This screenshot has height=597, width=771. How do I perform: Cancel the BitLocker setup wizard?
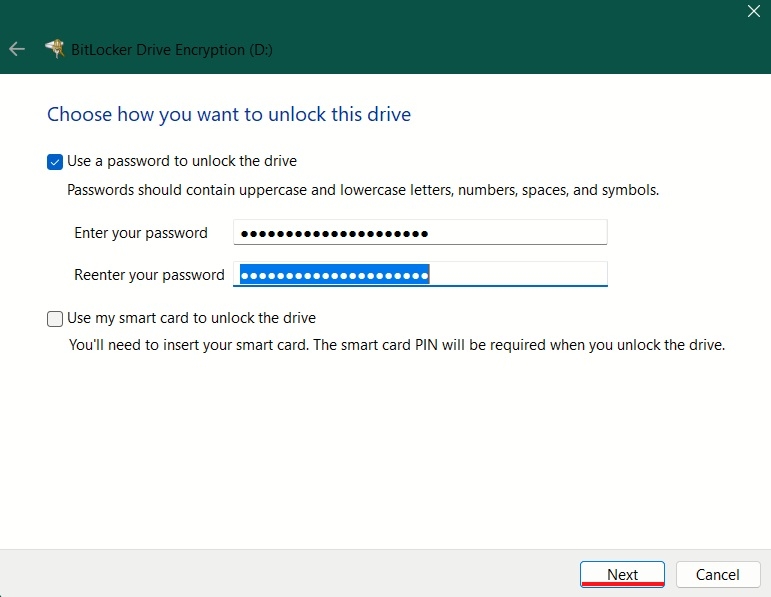click(718, 574)
